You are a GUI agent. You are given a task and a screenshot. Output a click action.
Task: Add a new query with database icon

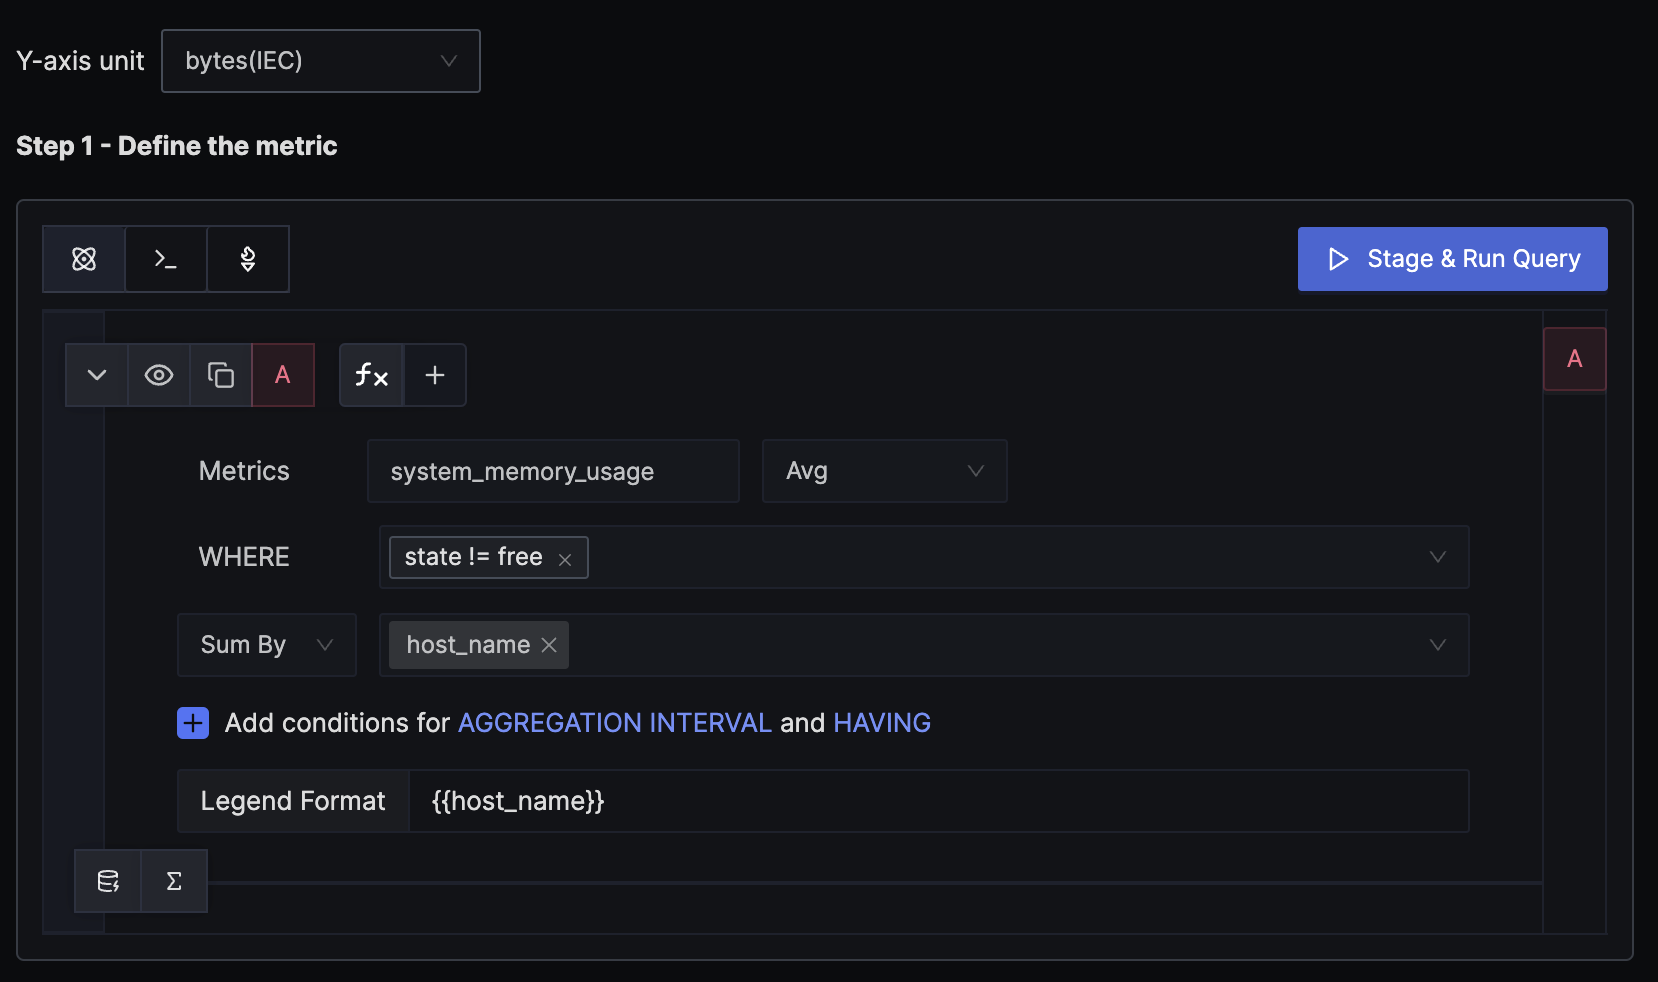(x=108, y=881)
